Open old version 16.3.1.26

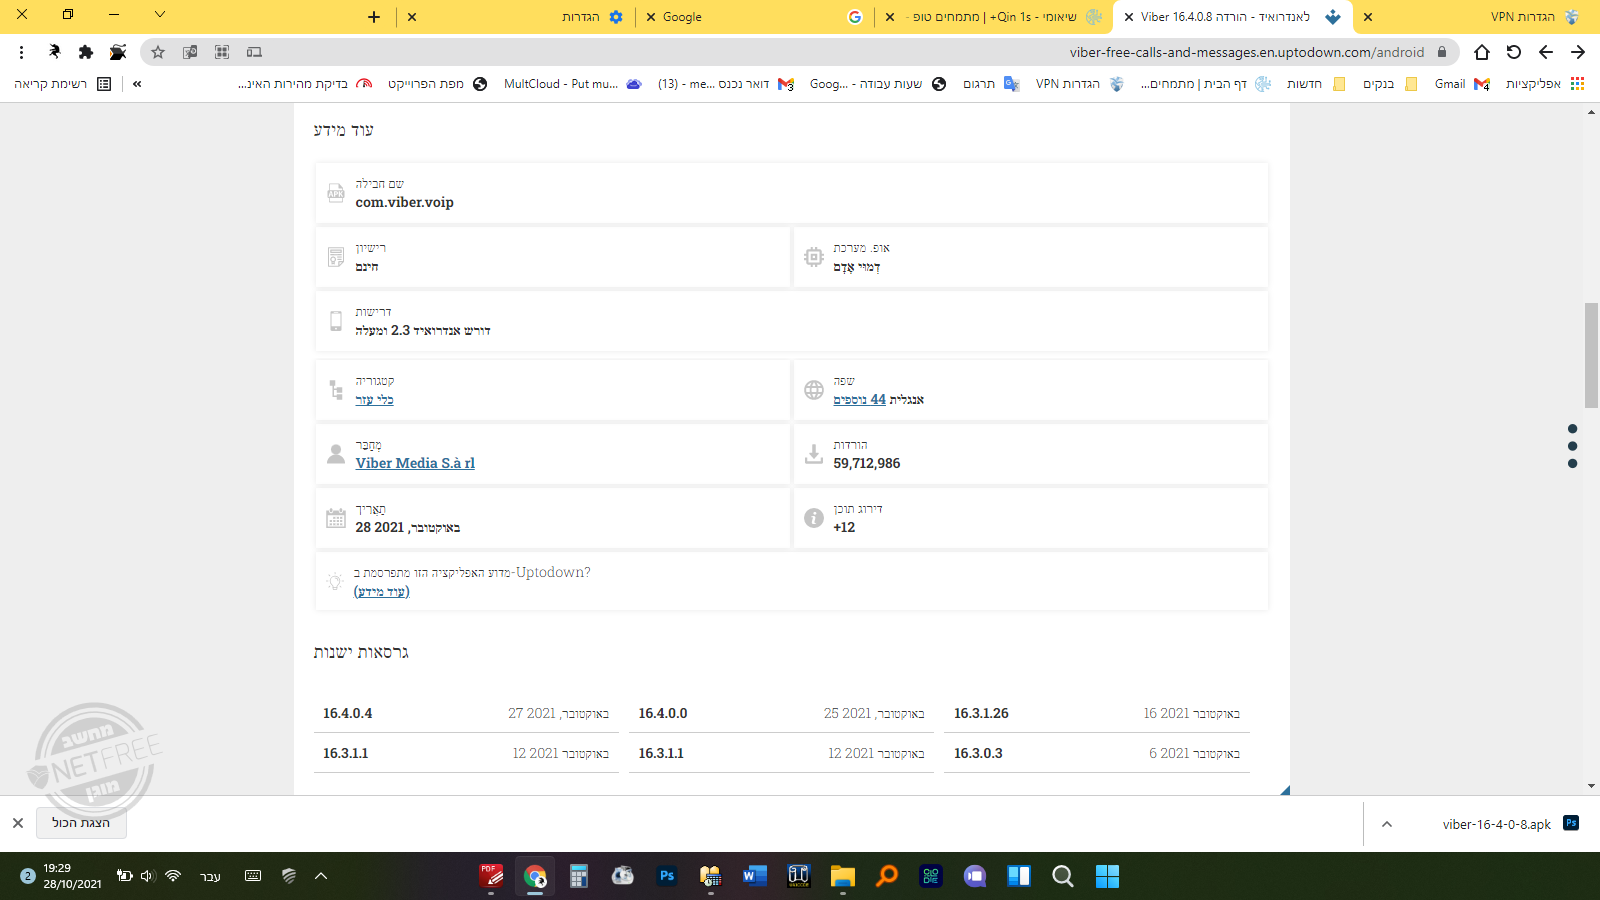click(x=981, y=713)
